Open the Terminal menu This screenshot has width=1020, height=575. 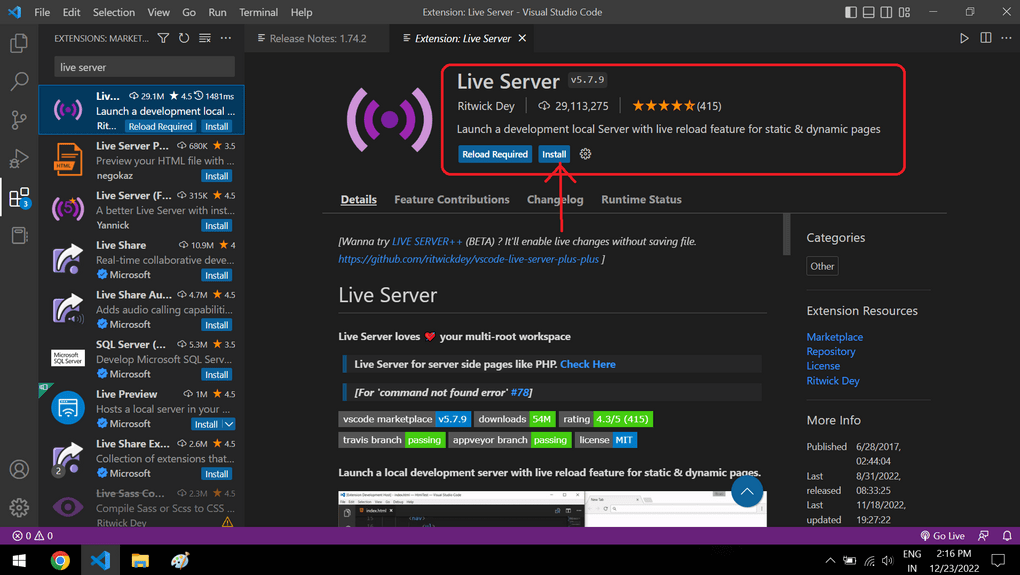[258, 12]
